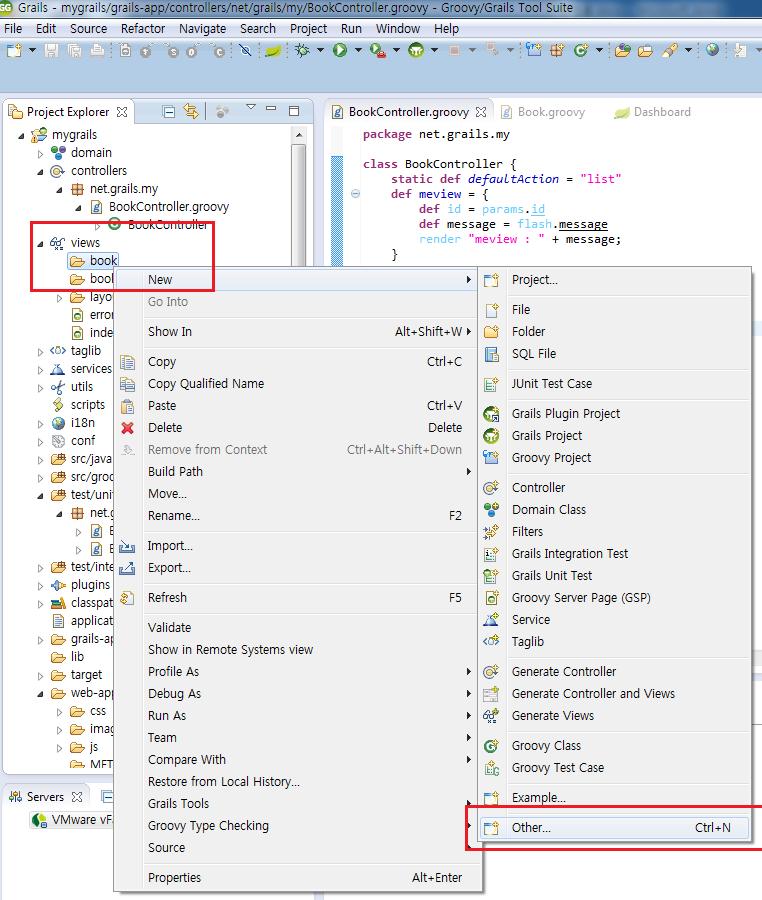
Task: Collapse the mygrails project node
Action: [21, 136]
